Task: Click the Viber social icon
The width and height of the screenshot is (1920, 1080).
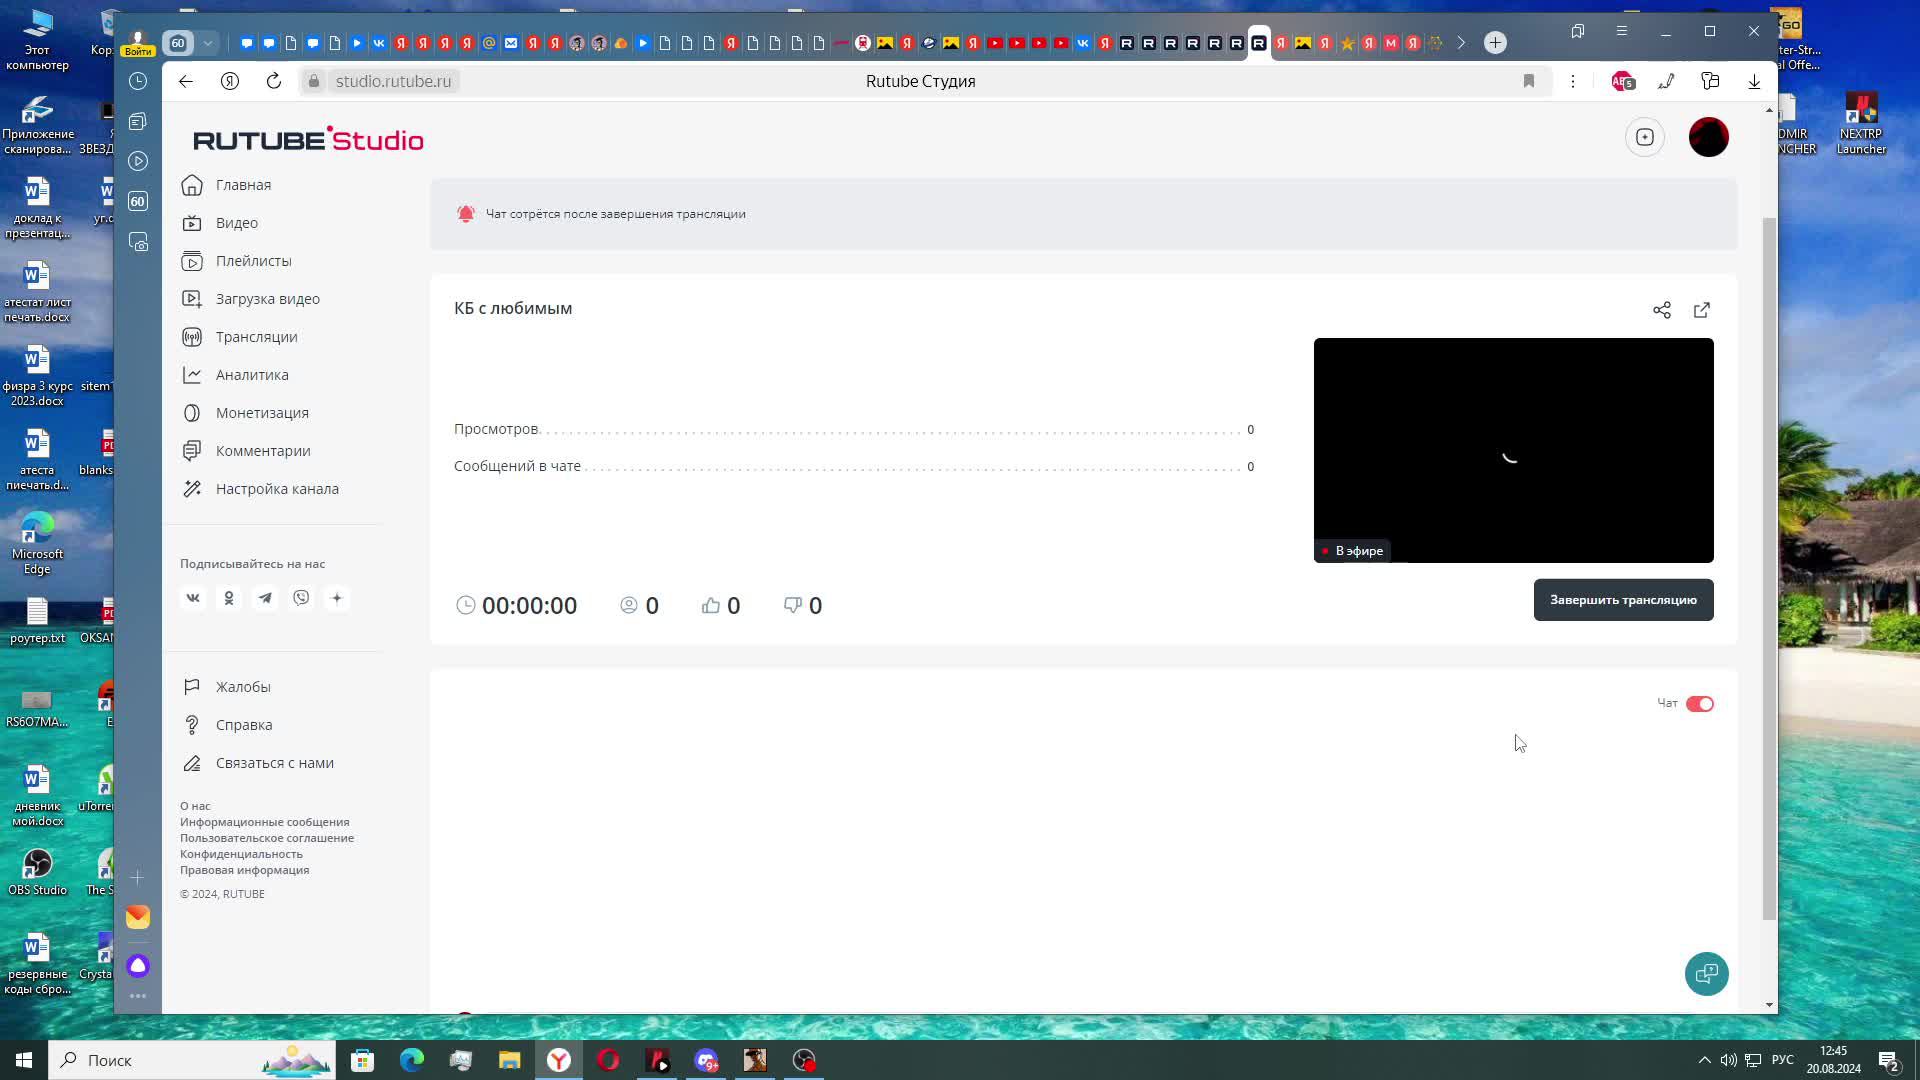Action: (301, 598)
